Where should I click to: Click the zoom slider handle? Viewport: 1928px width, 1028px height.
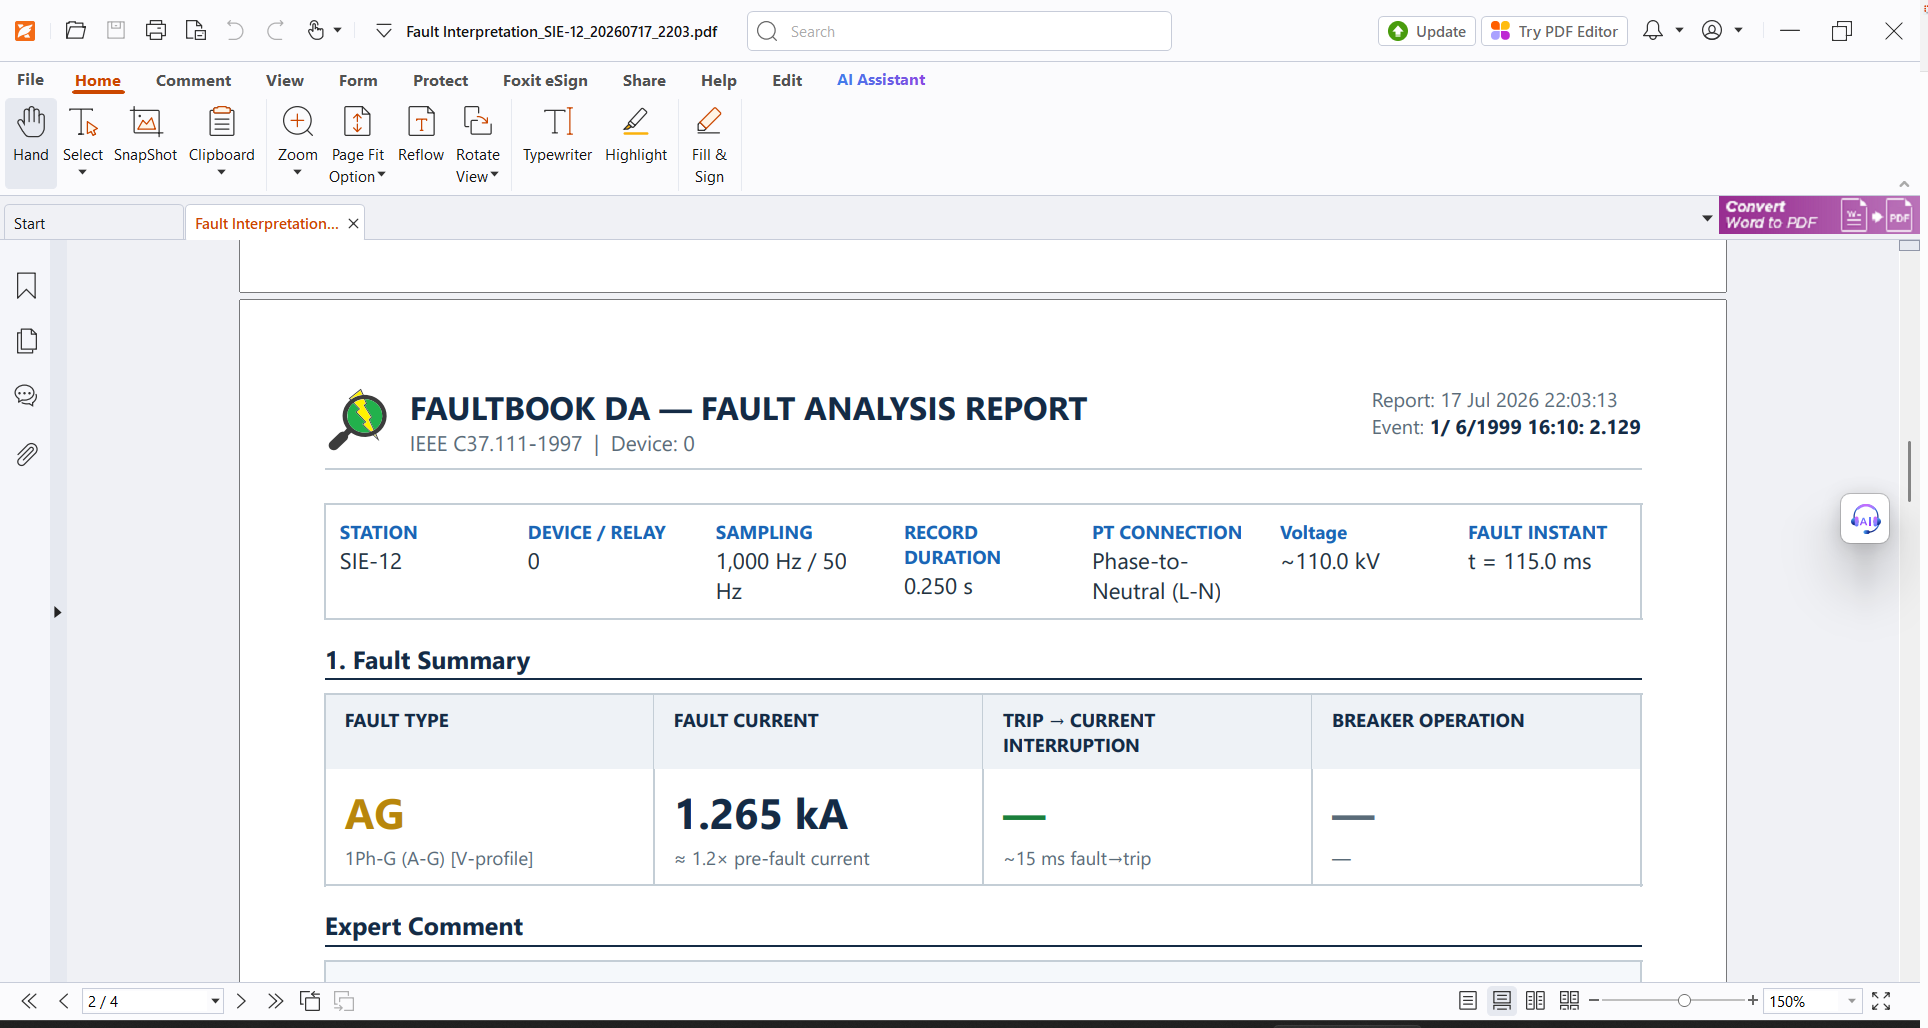[1684, 1000]
